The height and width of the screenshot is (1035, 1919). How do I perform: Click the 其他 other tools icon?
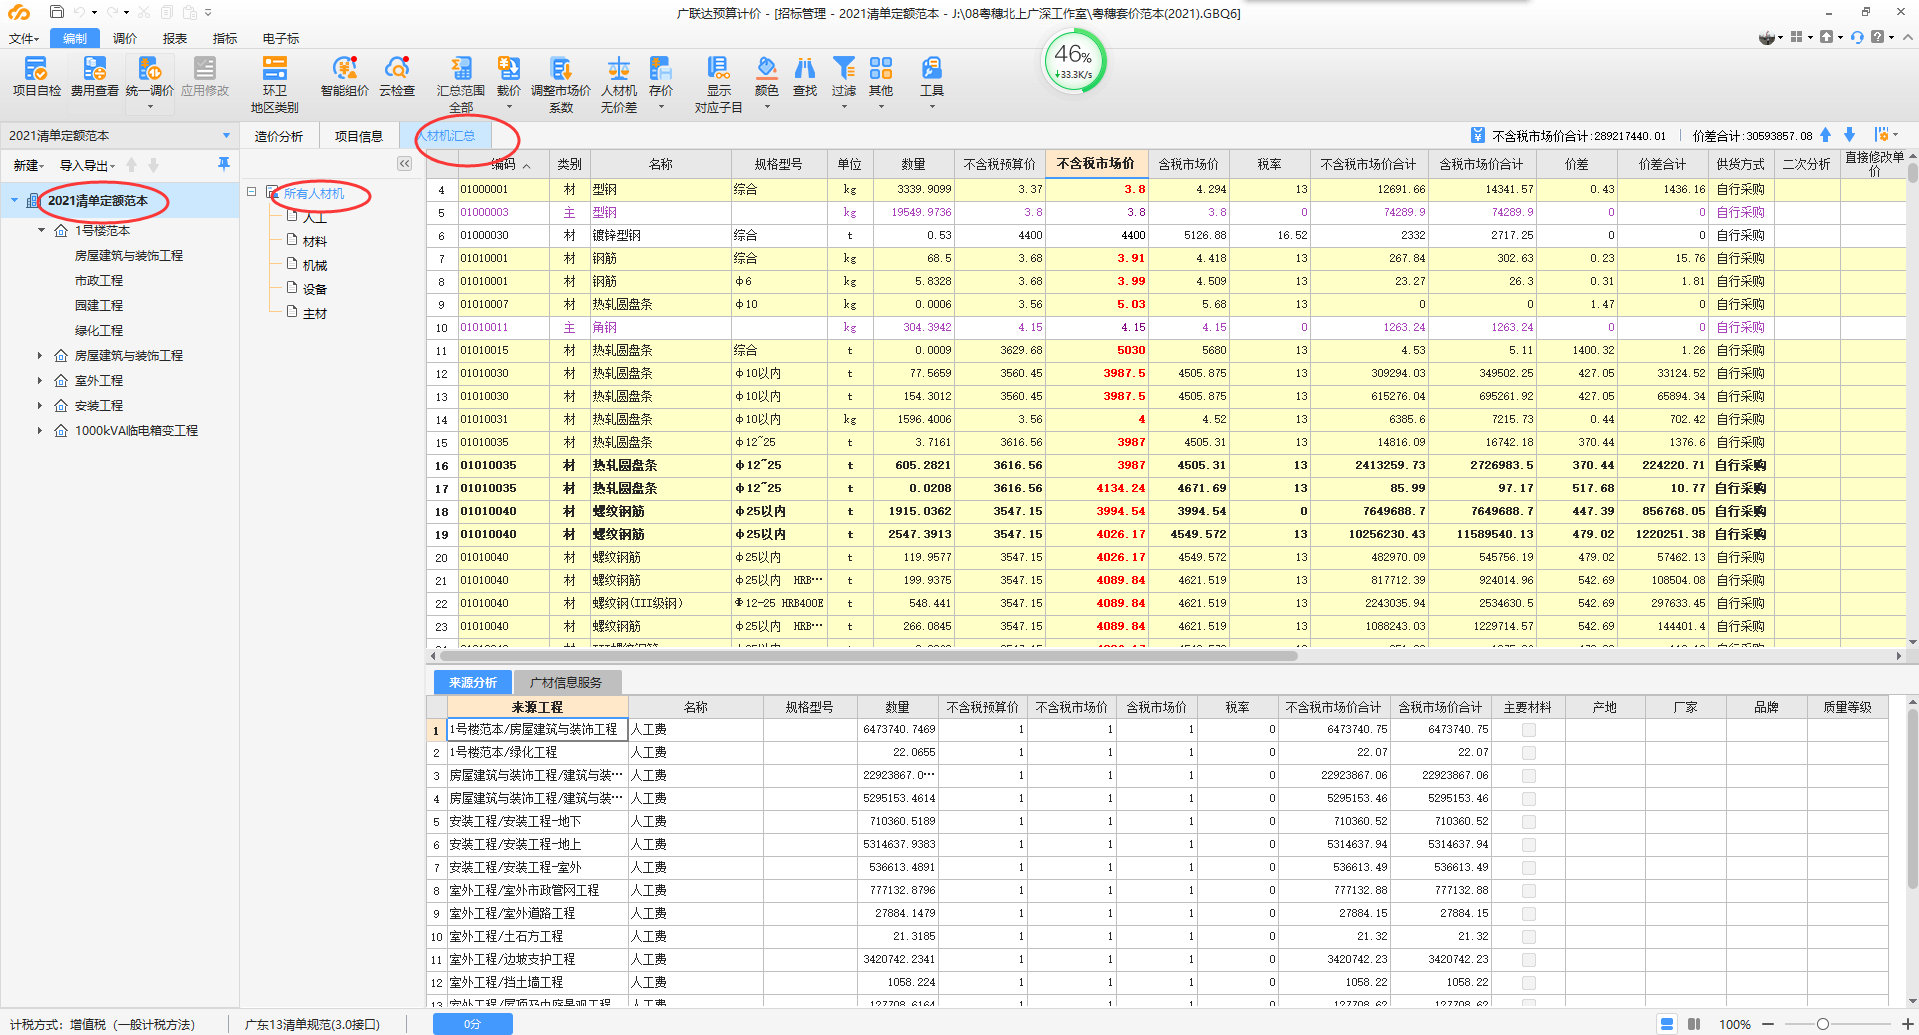click(881, 68)
